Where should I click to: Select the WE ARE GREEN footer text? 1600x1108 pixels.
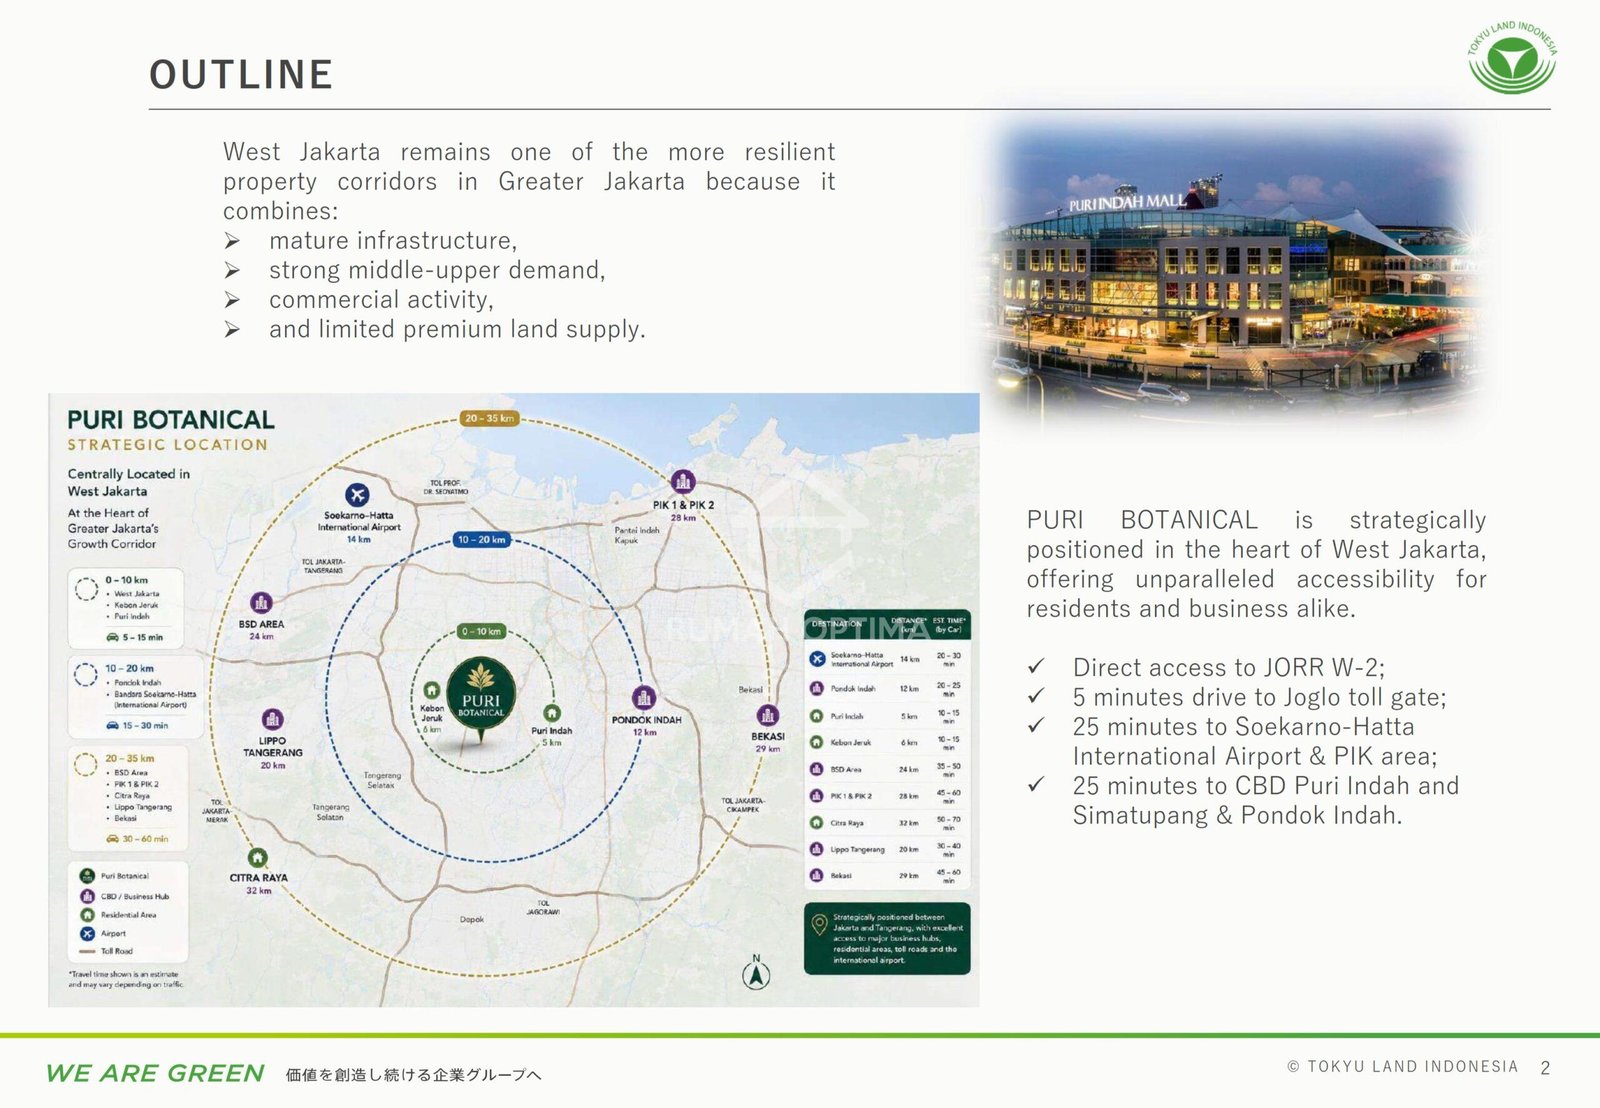pyautogui.click(x=155, y=1073)
